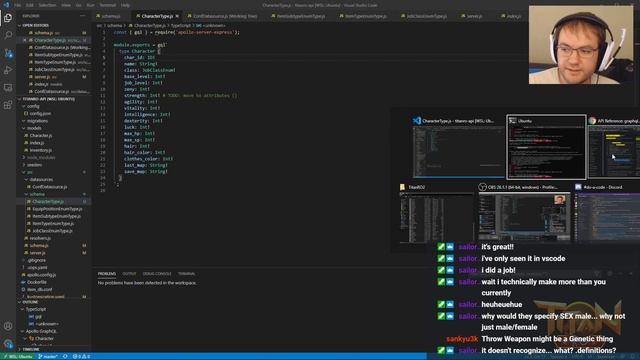Close CharacterType.js in Open Editors list
This screenshot has width=640, height=360.
coord(25,40)
